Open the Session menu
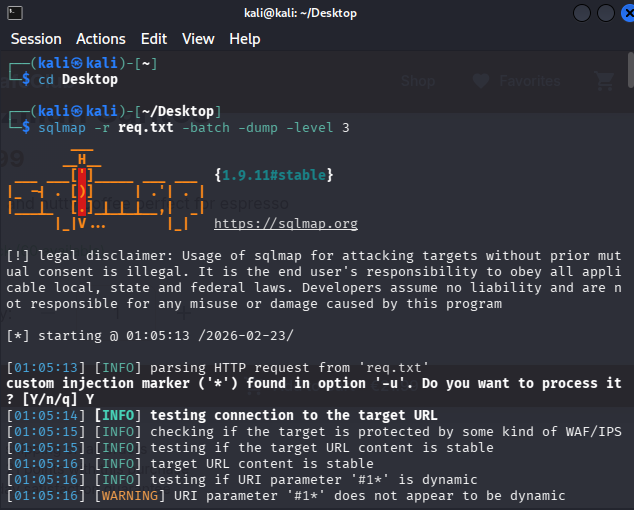This screenshot has width=634, height=510. click(36, 39)
